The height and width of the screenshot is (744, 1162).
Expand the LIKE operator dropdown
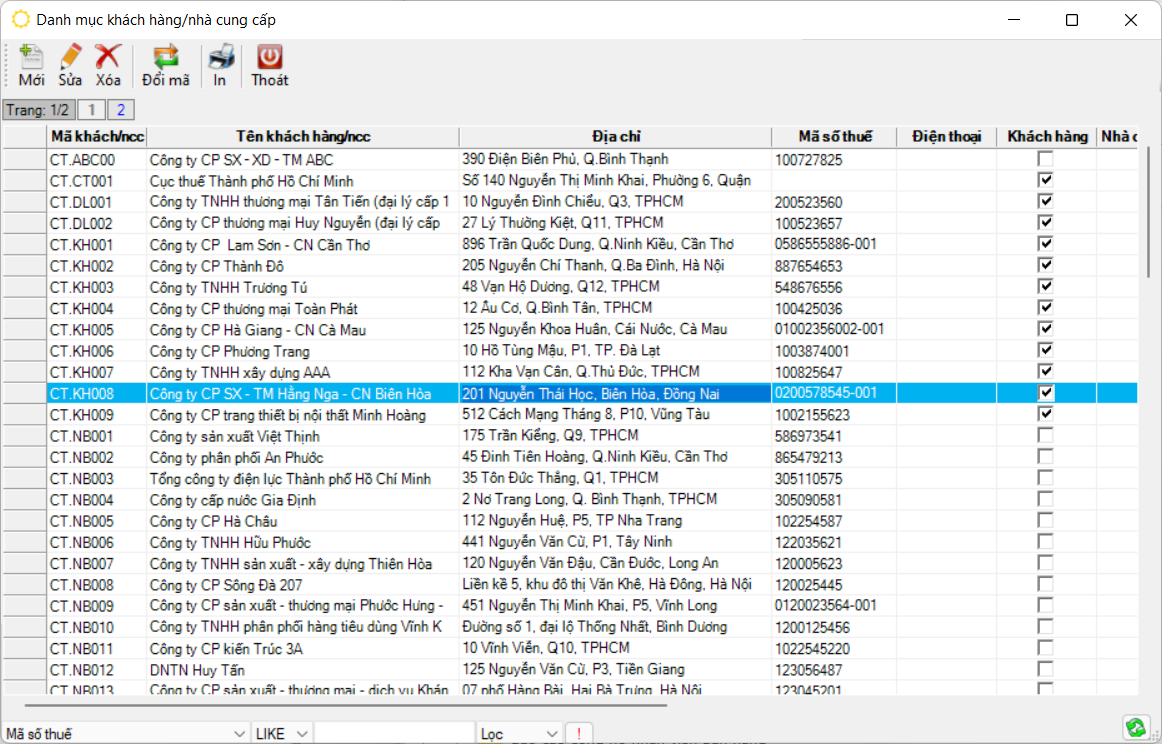(x=302, y=734)
